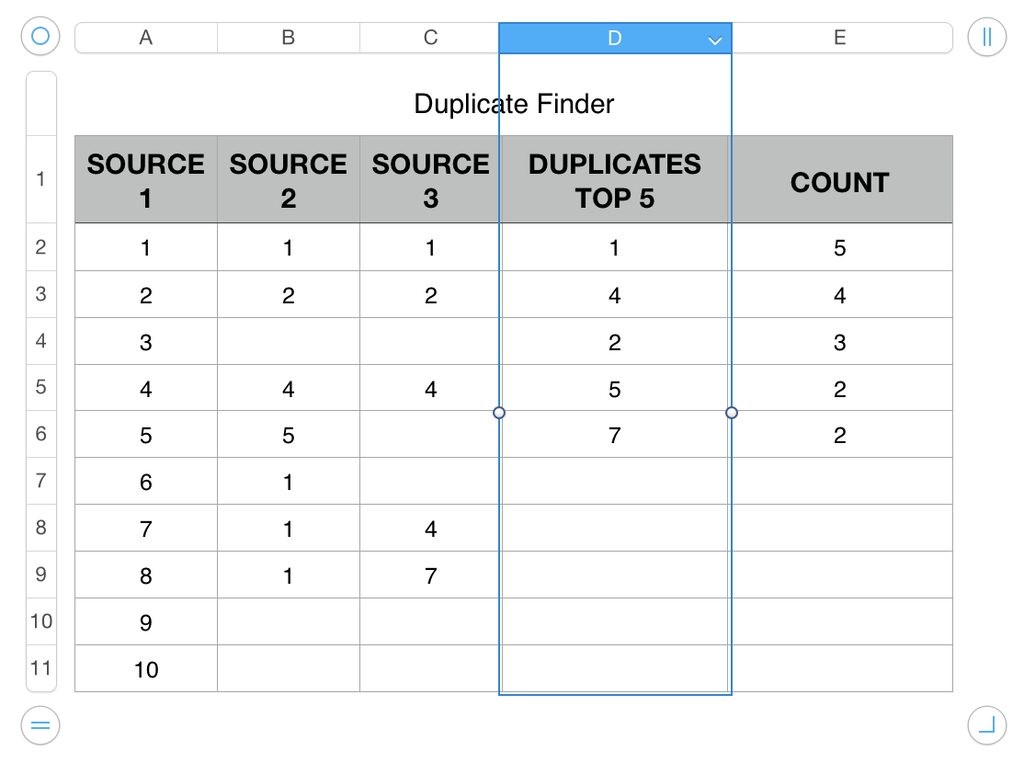Open column D dropdown arrow menu

point(715,41)
